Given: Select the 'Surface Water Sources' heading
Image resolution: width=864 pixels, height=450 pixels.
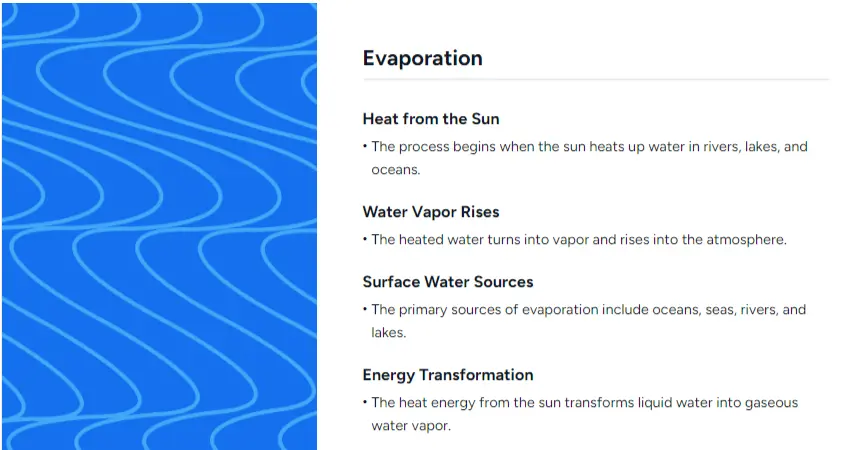Looking at the screenshot, I should [x=447, y=282].
